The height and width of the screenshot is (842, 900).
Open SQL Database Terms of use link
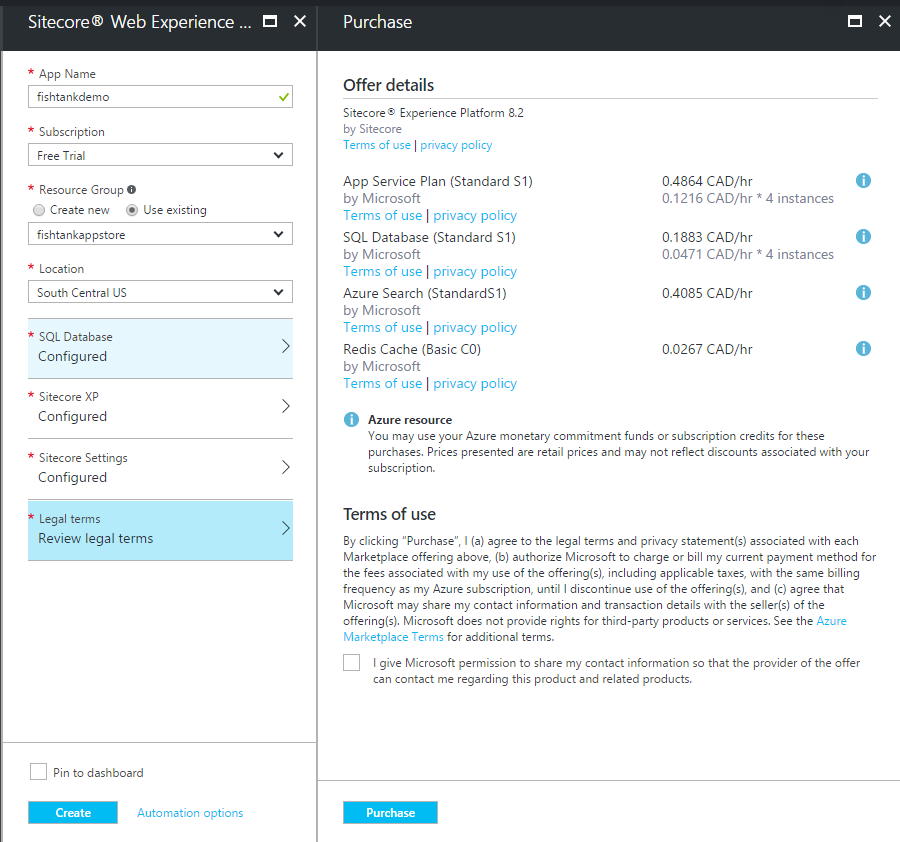pos(382,271)
